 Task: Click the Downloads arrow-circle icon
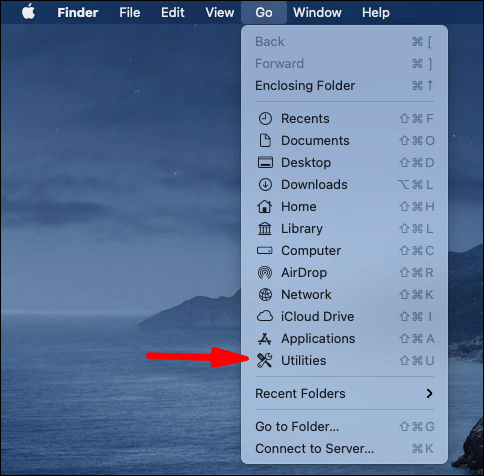point(265,185)
